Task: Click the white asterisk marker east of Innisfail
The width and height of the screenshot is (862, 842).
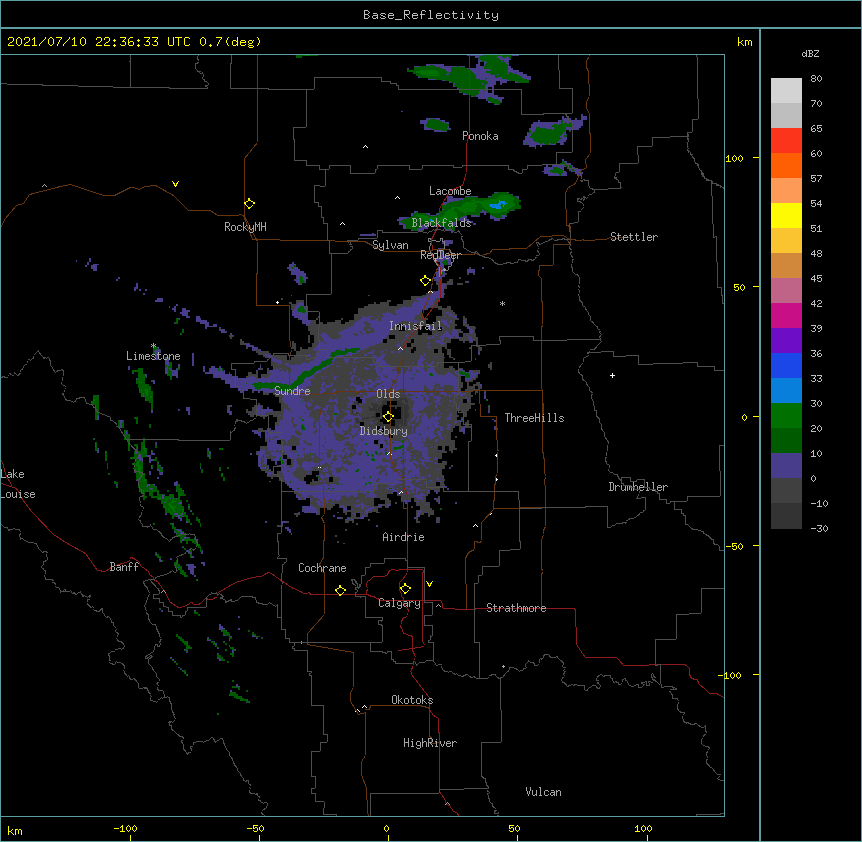Action: click(502, 303)
